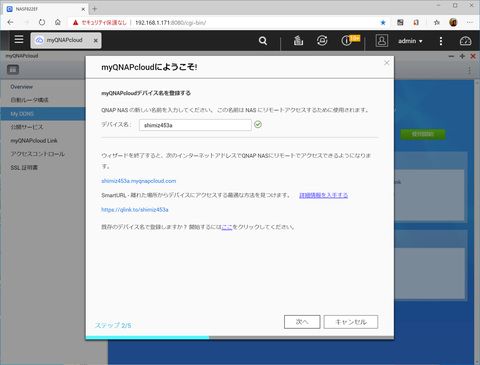Open 自動ルータ構成 in the sidebar
This screenshot has width=480, height=365.
[x=29, y=100]
